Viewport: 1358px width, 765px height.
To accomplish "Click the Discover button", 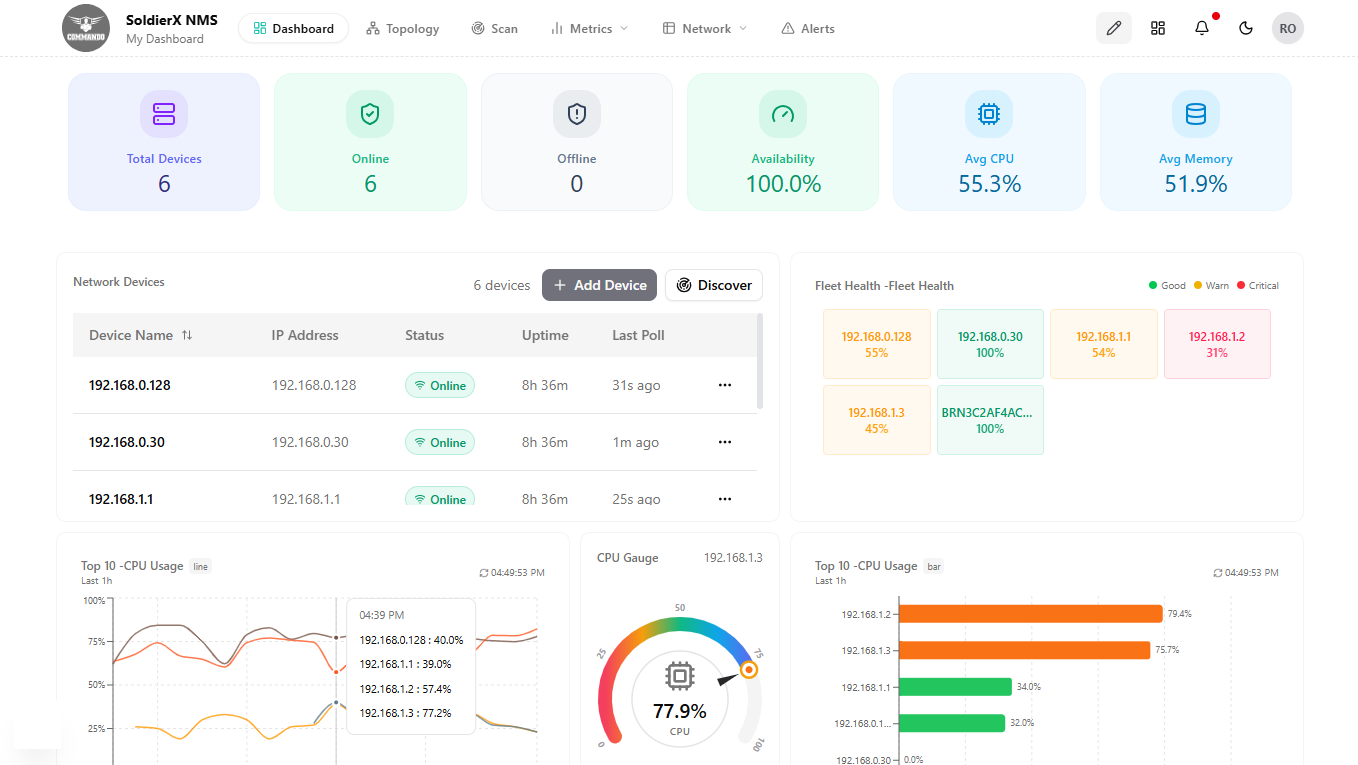I will [x=714, y=285].
